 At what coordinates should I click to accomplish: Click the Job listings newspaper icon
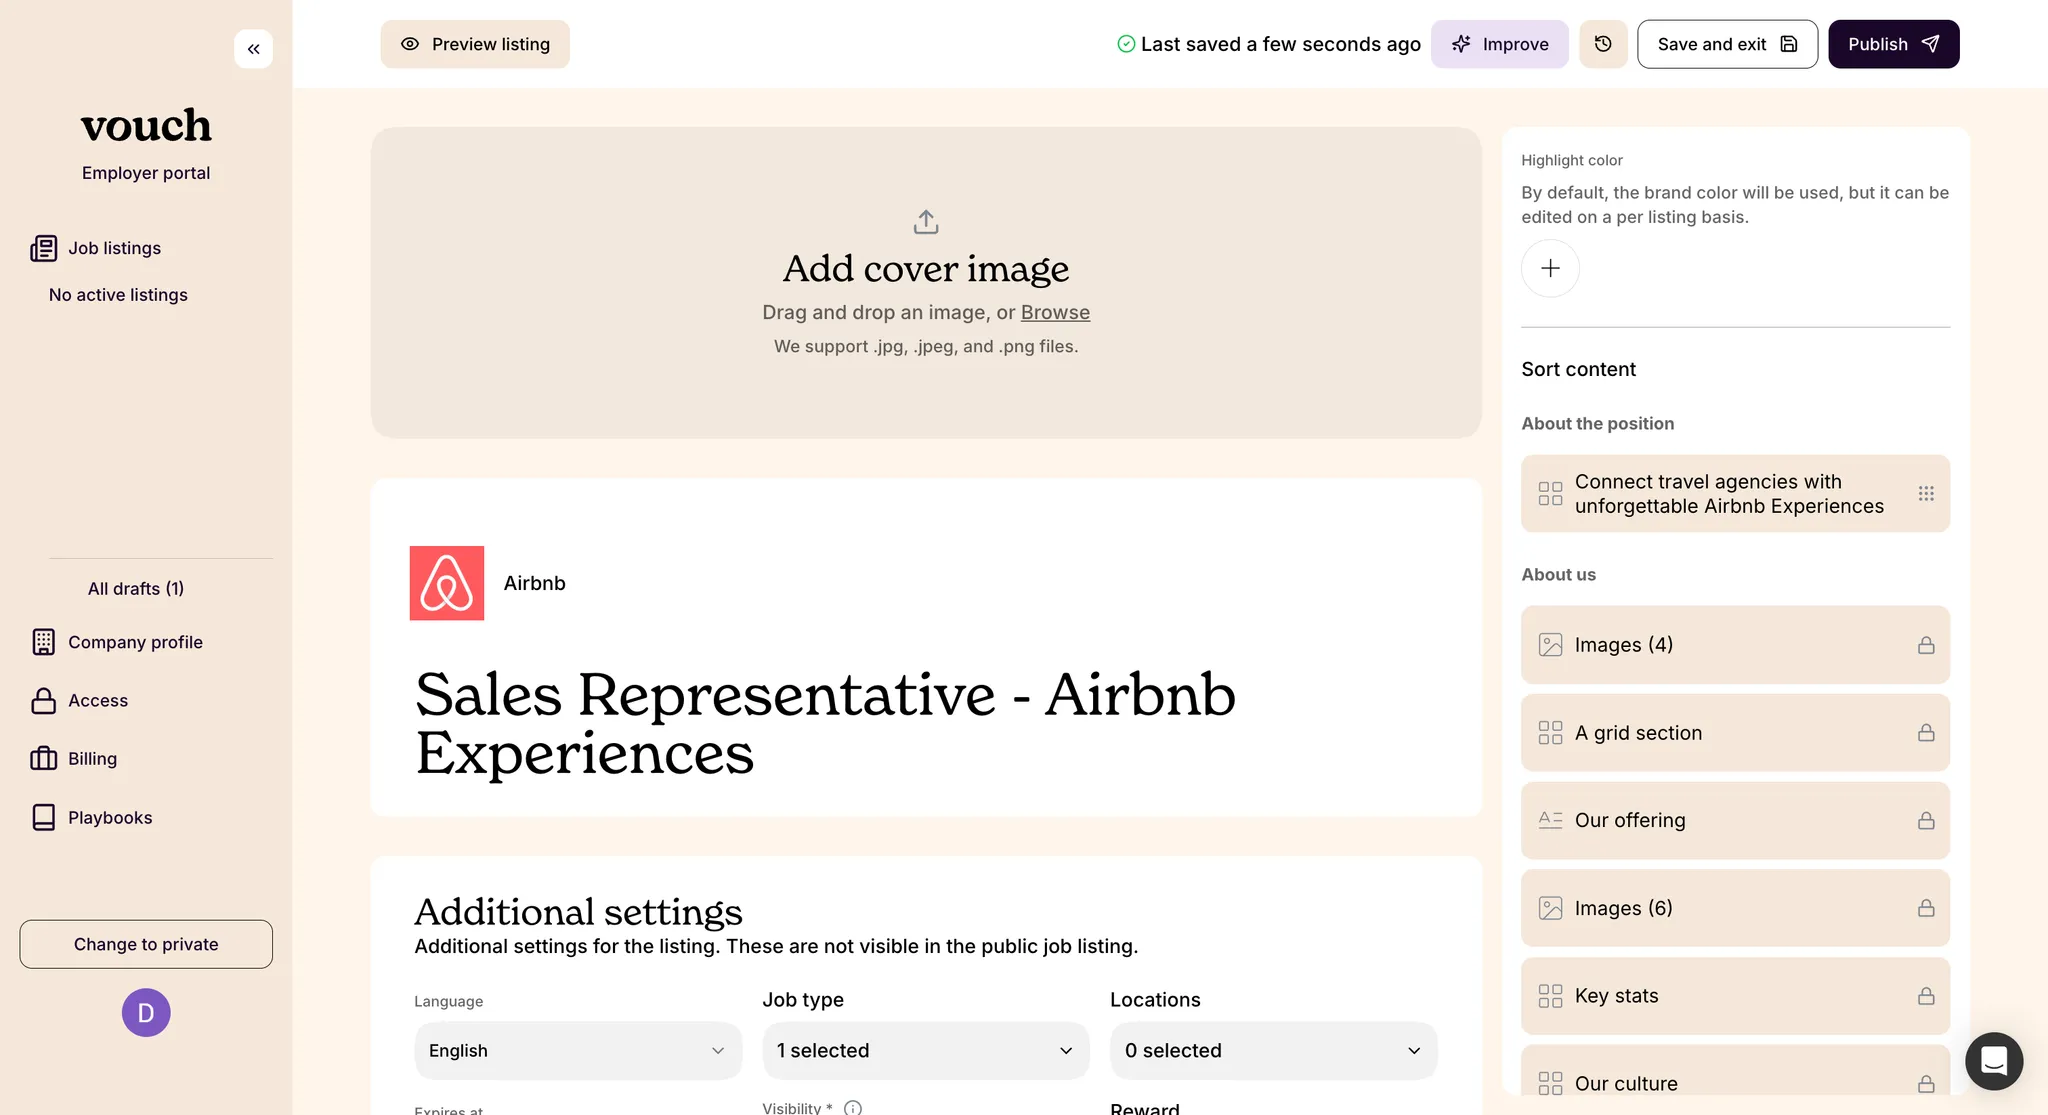coord(43,248)
